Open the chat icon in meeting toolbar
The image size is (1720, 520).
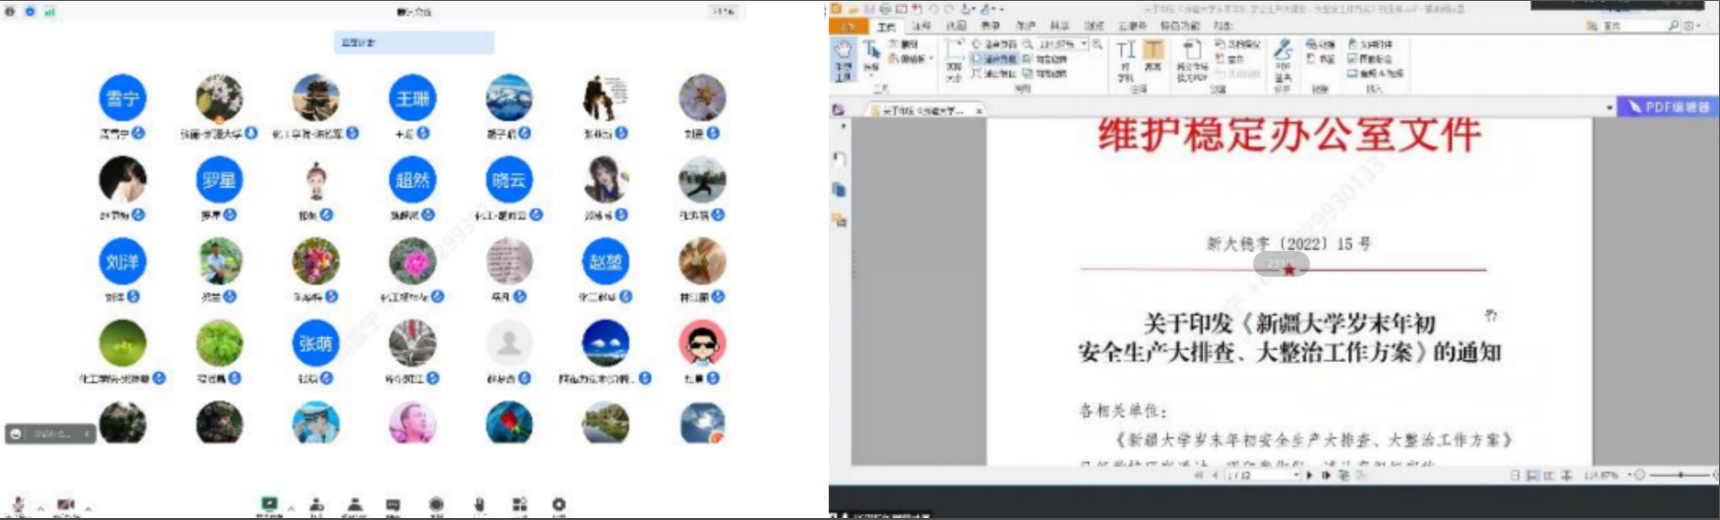(393, 505)
